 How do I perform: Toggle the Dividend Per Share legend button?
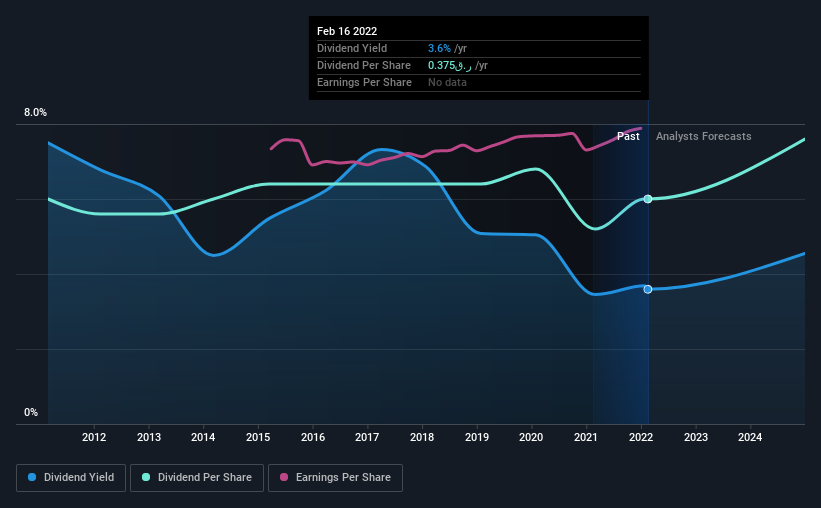[197, 478]
